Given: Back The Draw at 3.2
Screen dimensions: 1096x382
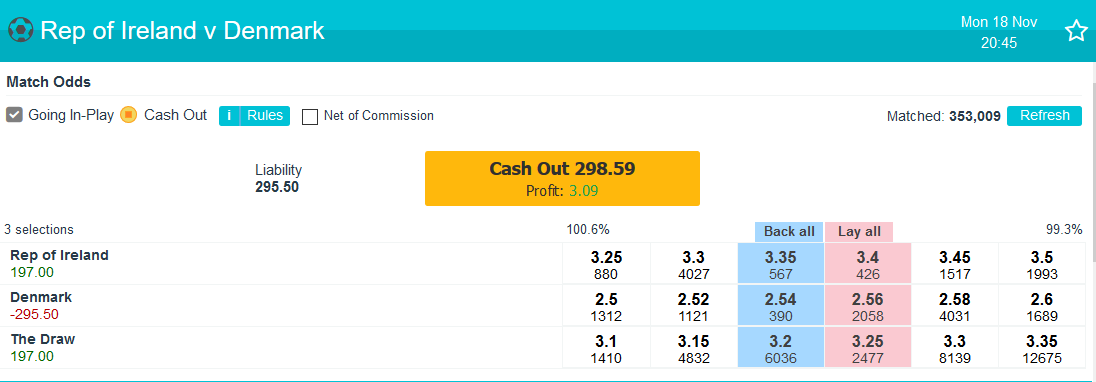Looking at the screenshot, I should [781, 347].
